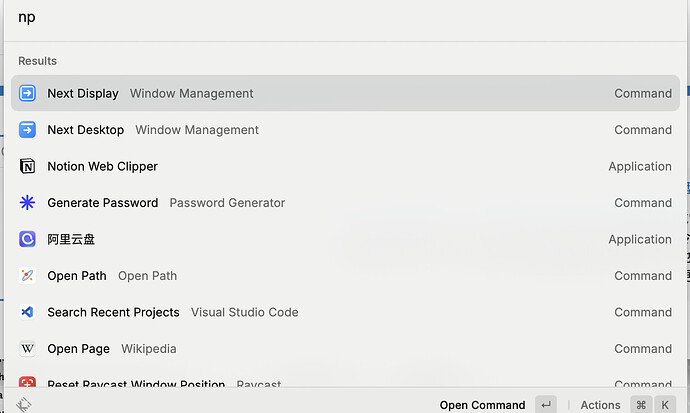Select the Next Display command row
This screenshot has width=690, height=413.
click(x=345, y=93)
